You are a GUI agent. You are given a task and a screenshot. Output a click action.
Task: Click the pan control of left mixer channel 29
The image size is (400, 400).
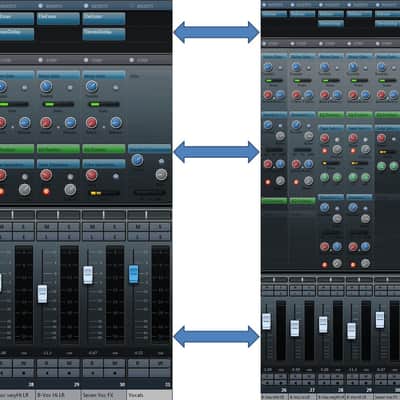pos(58,214)
